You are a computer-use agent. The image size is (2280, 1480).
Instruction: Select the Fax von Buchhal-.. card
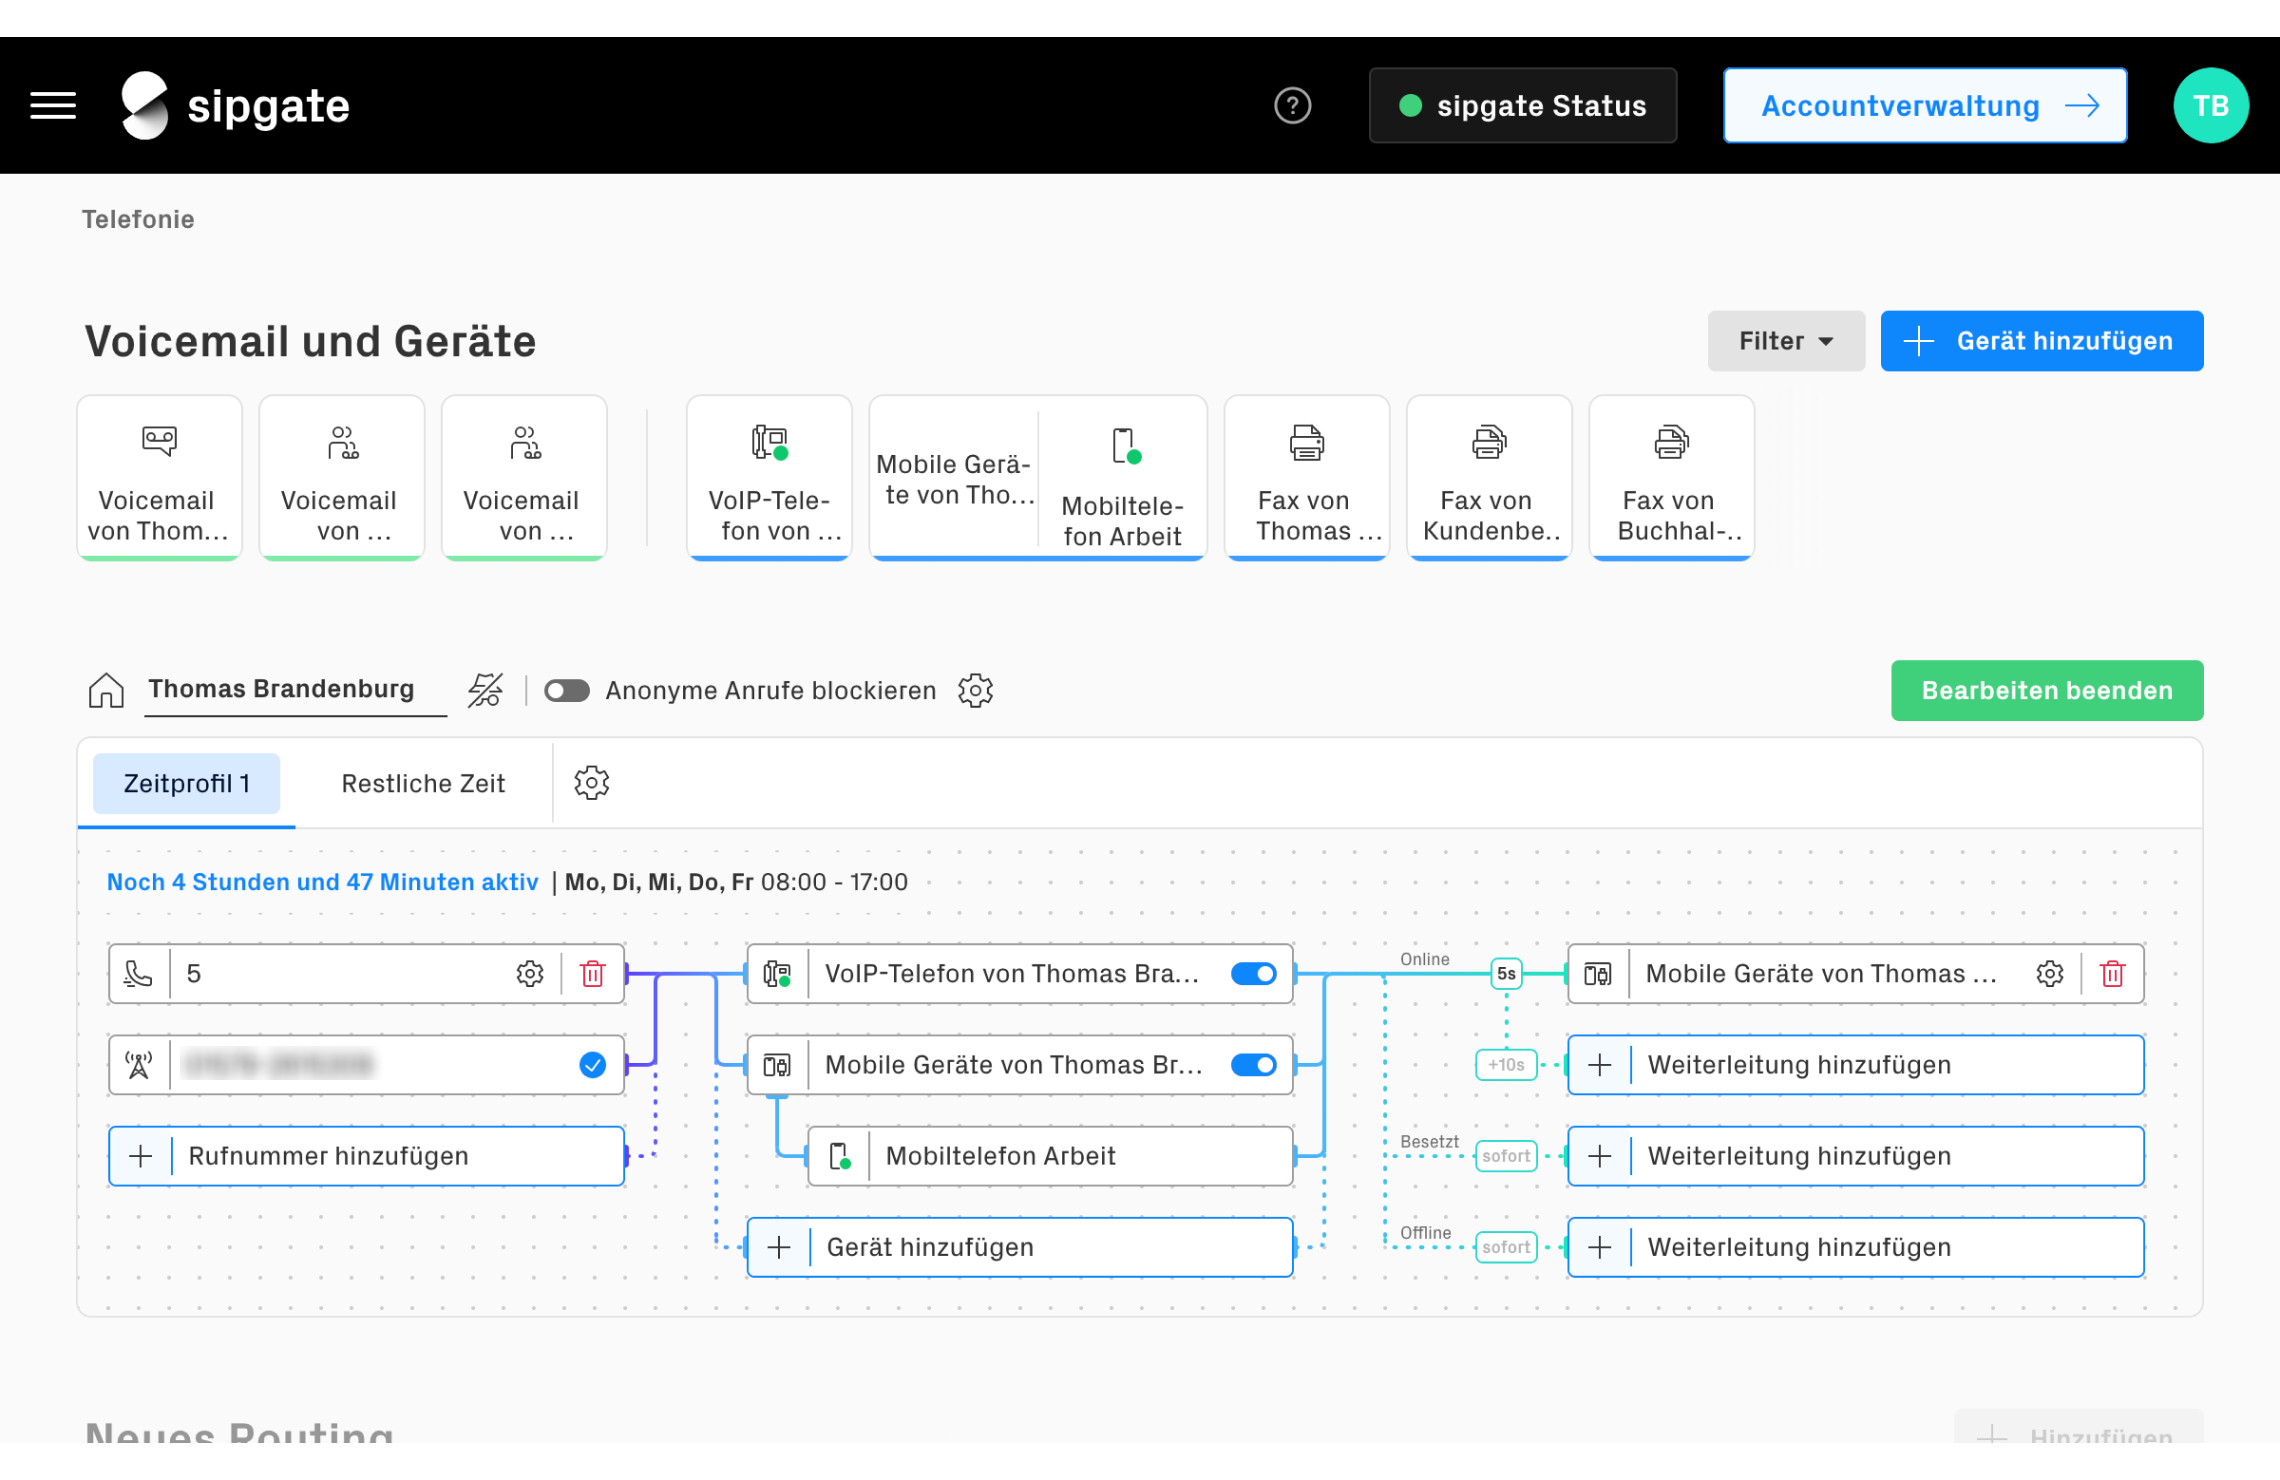[x=1672, y=478]
